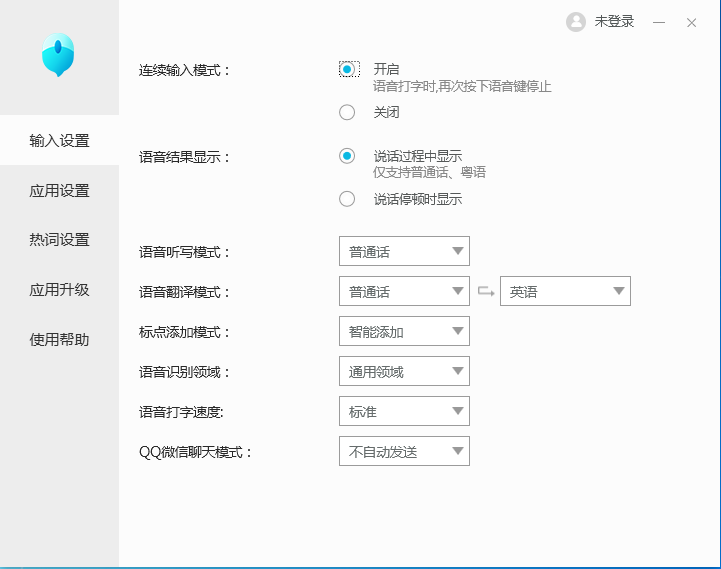The image size is (721, 569).
Task: Expand the 语音识别领域 dropdown
Action: click(404, 371)
